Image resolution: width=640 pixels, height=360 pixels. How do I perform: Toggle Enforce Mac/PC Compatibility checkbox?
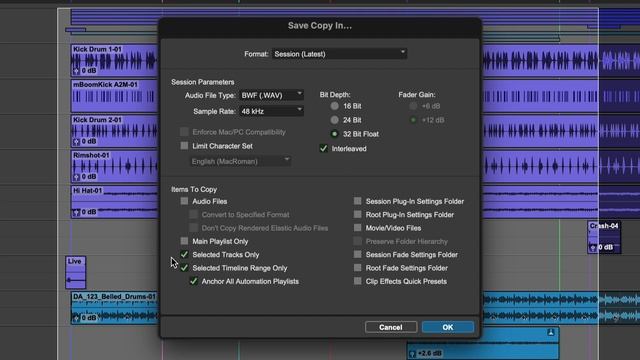coord(184,132)
